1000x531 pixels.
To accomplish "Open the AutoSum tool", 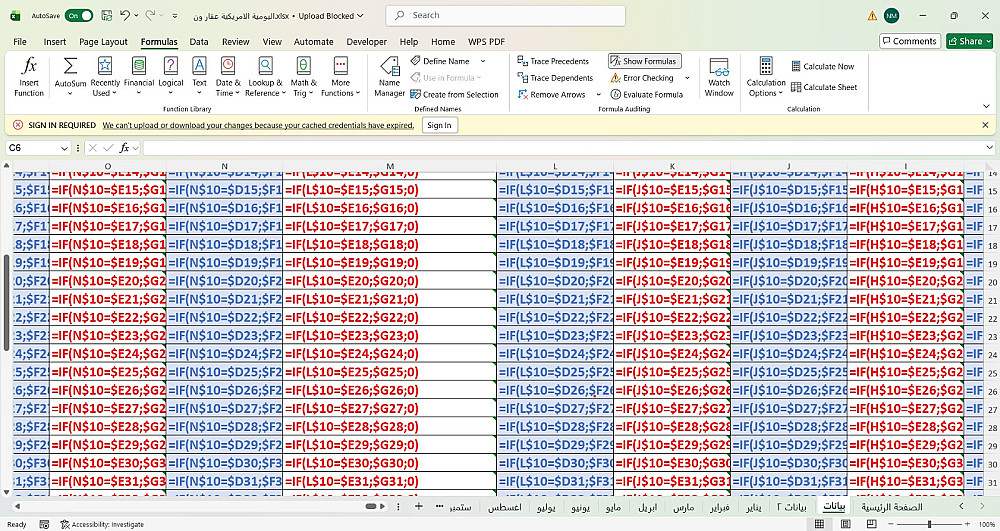I will [70, 66].
